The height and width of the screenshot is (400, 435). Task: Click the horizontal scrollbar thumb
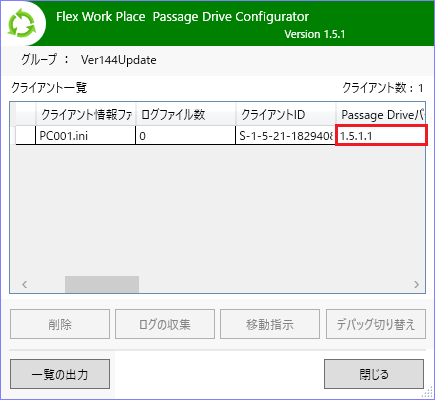(x=102, y=285)
